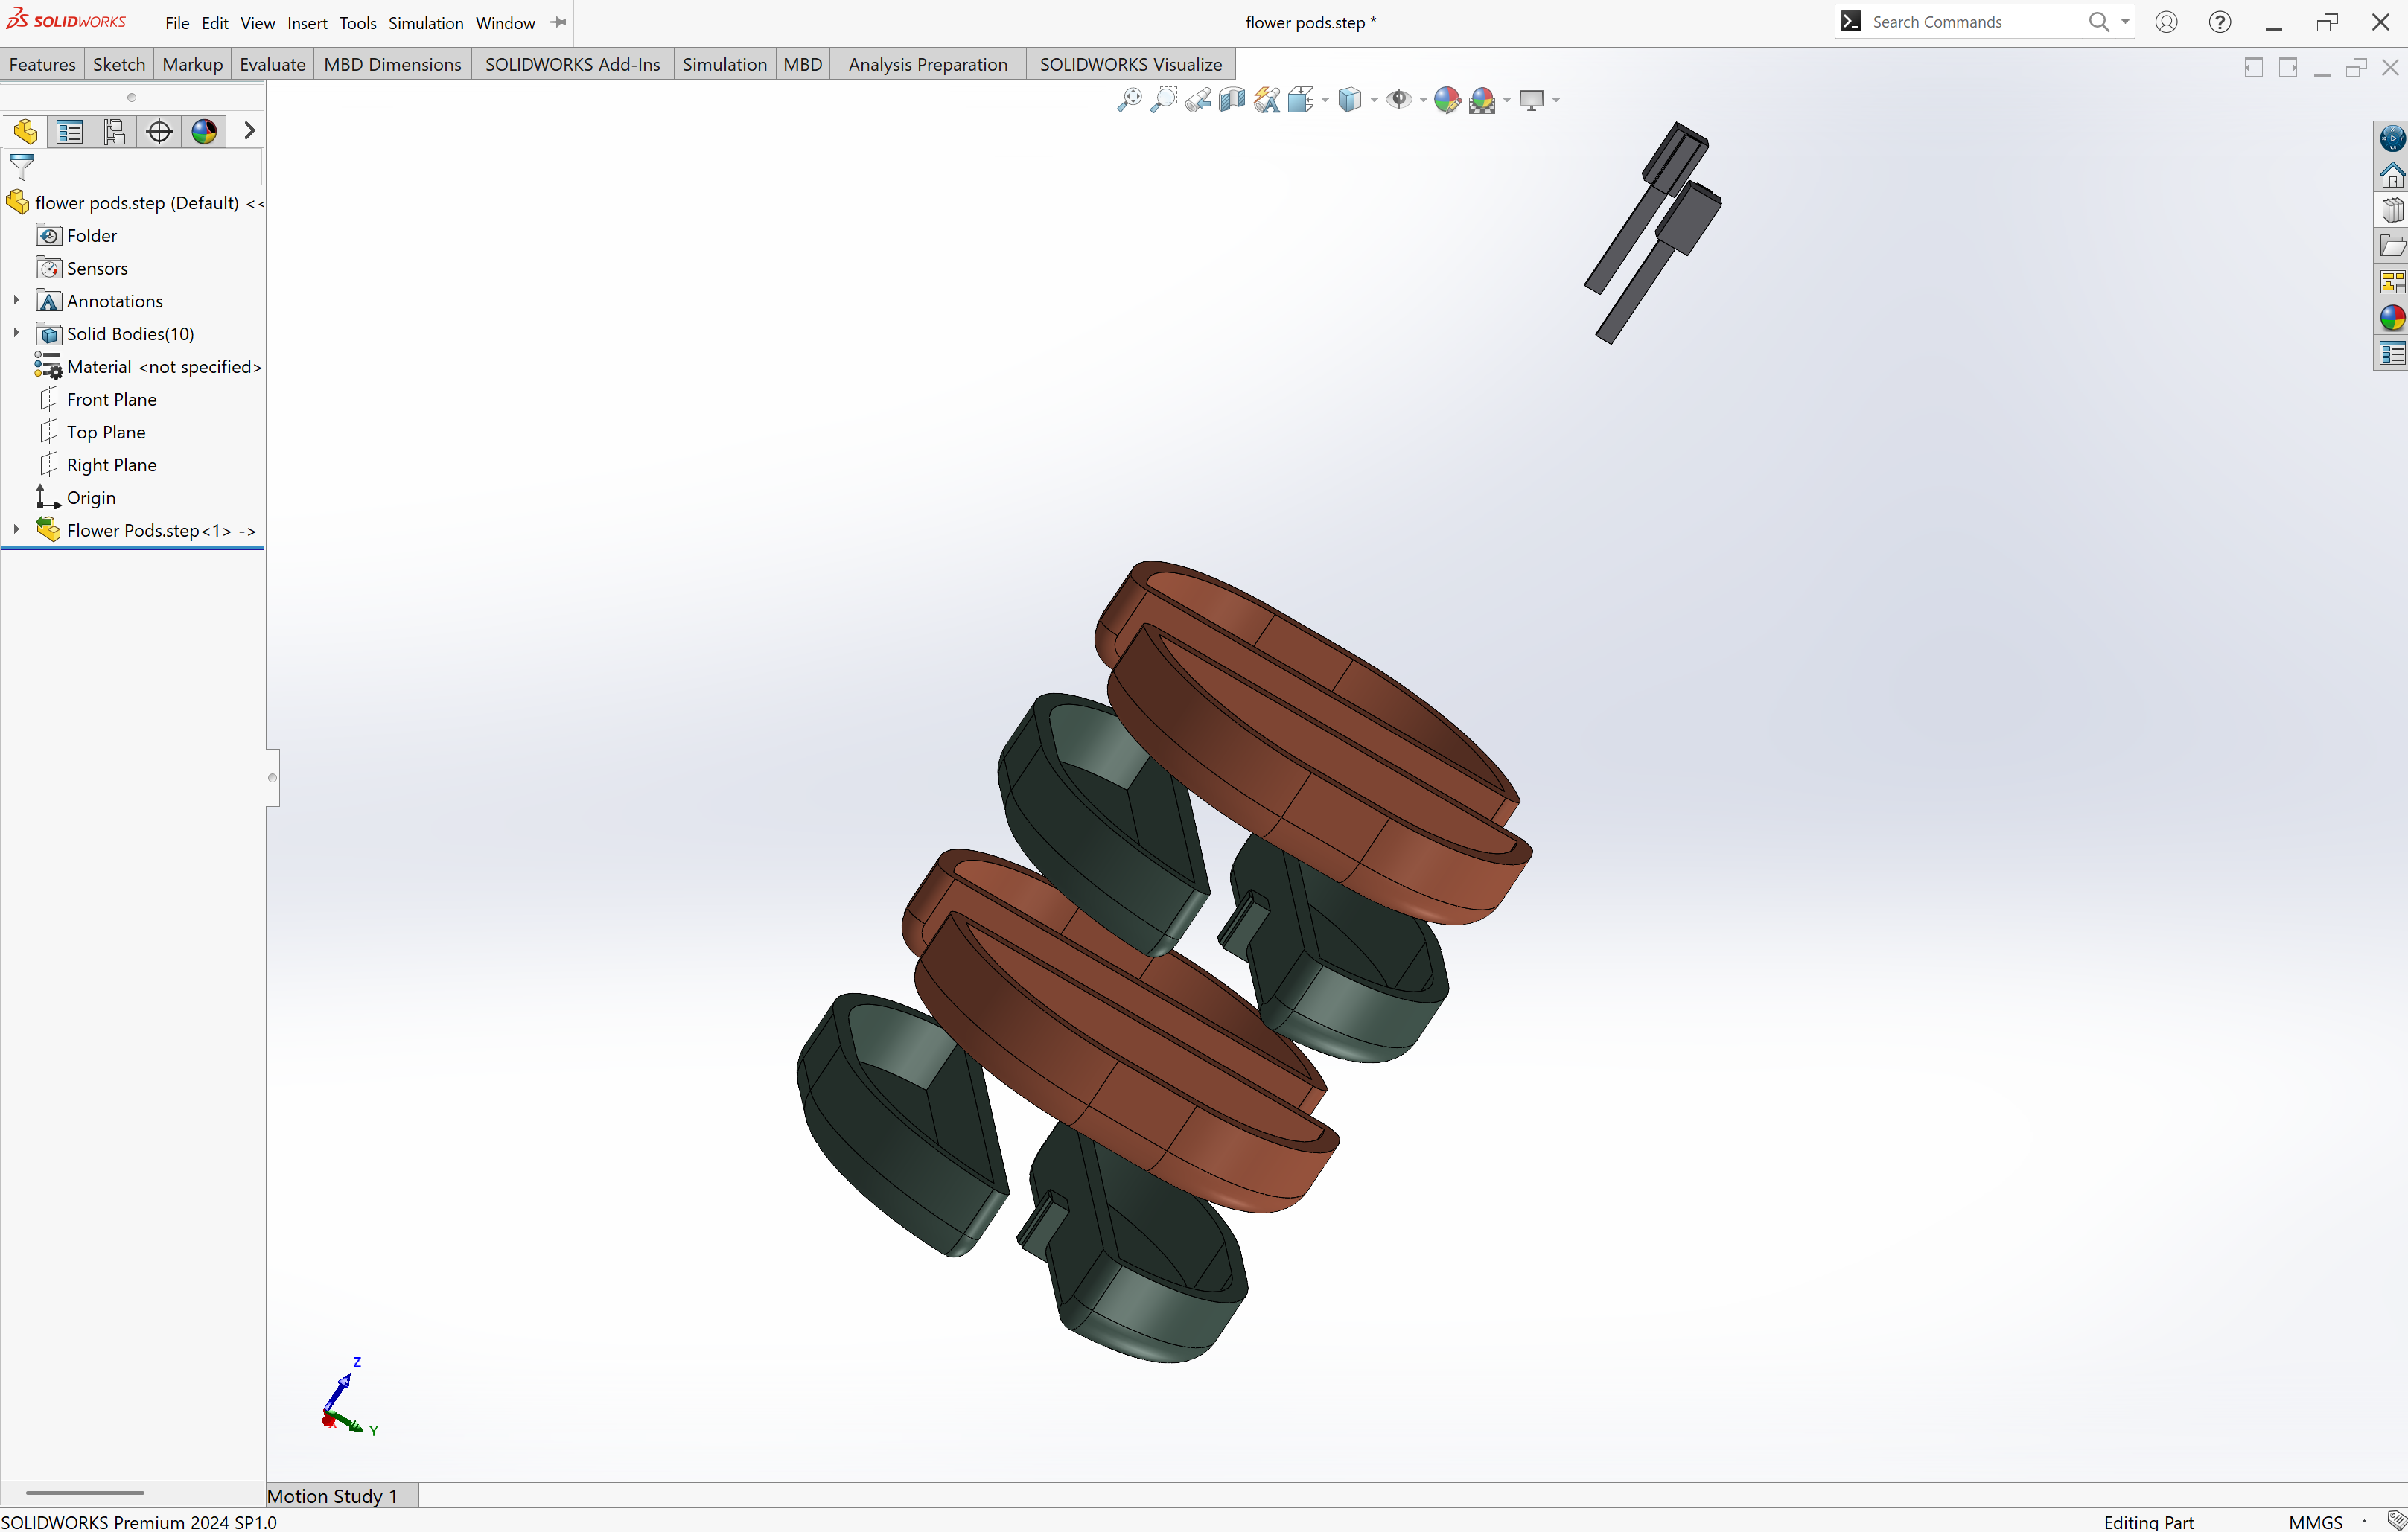Screen dimensions: 2408x1532
Task: Open the PropertyManager tab icon
Action: [70, 131]
